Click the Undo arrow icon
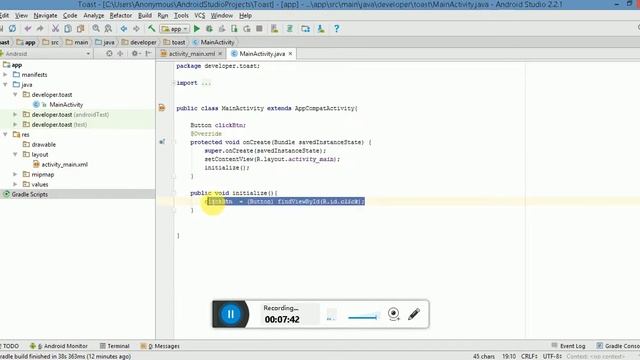 (x=28, y=29)
